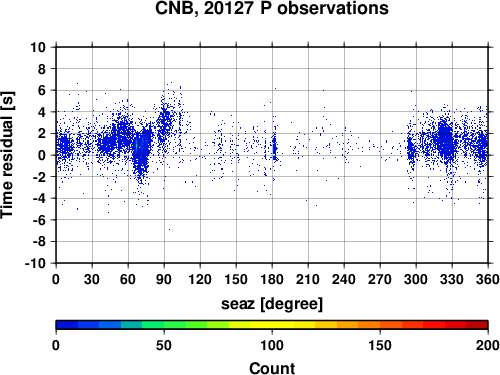The width and height of the screenshot is (500, 375).
Task: Click the x-axis tick label 330
Action: tap(452, 279)
